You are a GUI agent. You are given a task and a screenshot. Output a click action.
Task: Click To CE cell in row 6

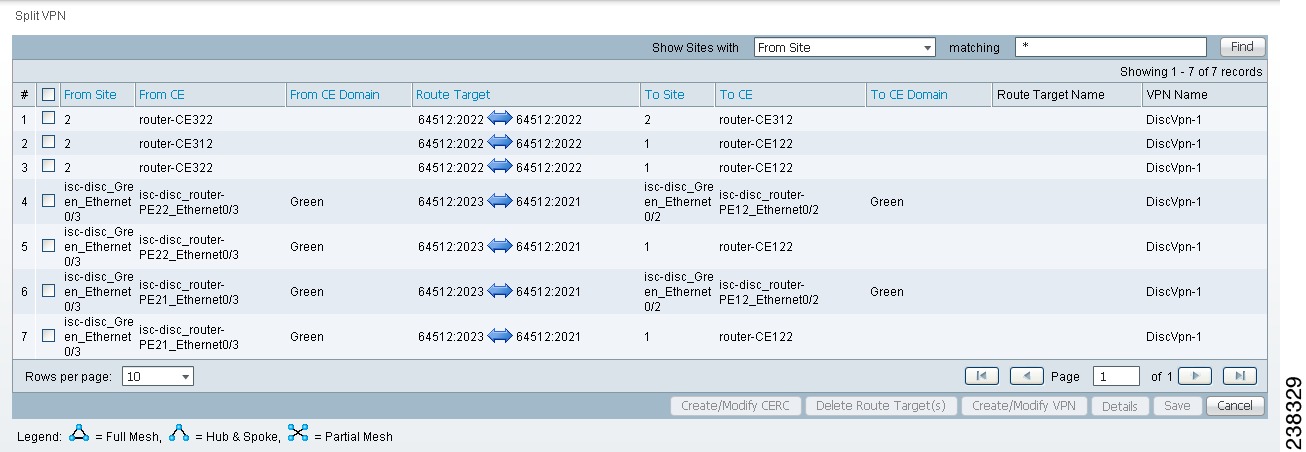point(769,291)
